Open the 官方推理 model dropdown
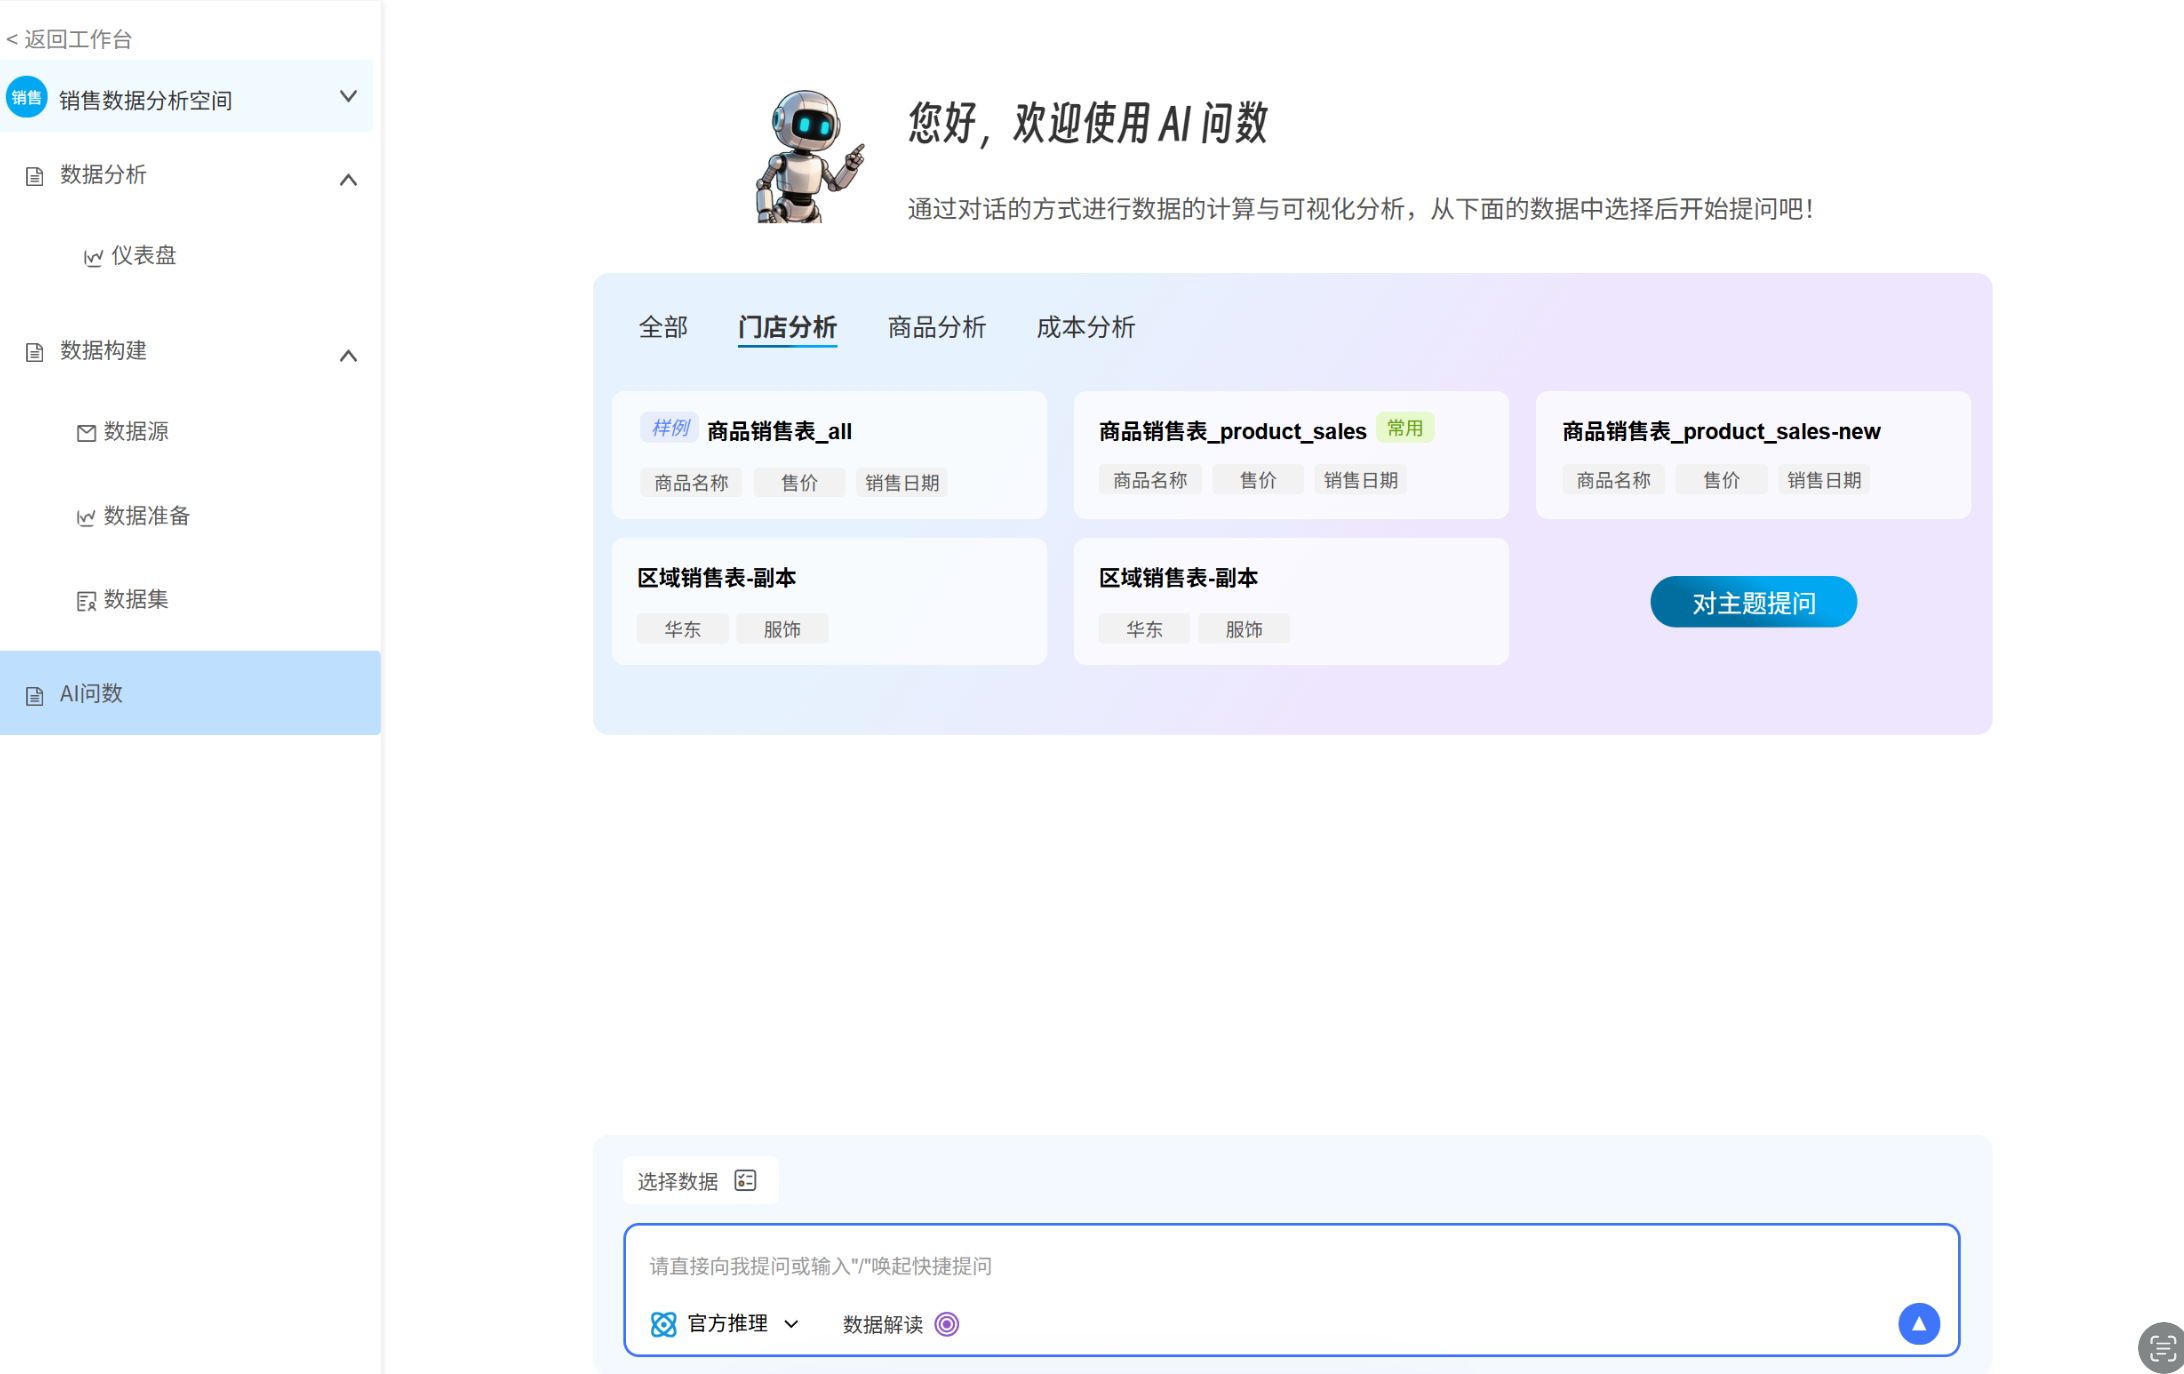Screen dimensions: 2184x1374 (792, 1324)
